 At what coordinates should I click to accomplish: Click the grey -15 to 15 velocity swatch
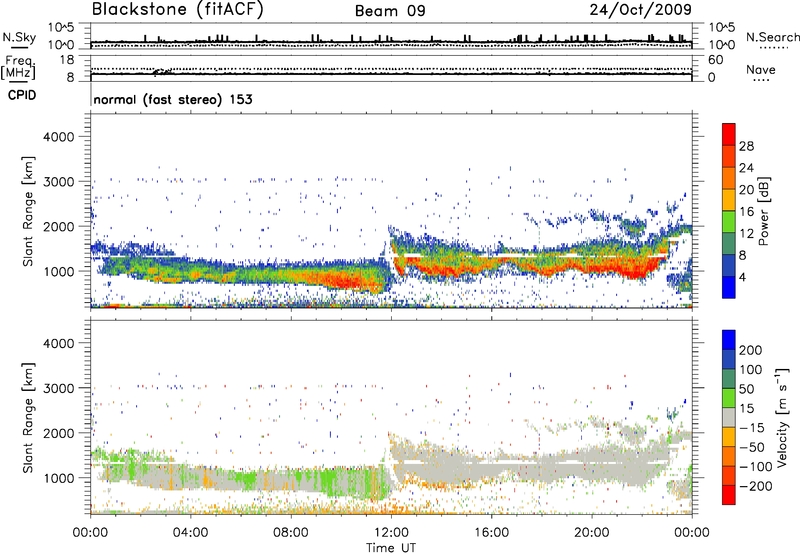point(729,417)
